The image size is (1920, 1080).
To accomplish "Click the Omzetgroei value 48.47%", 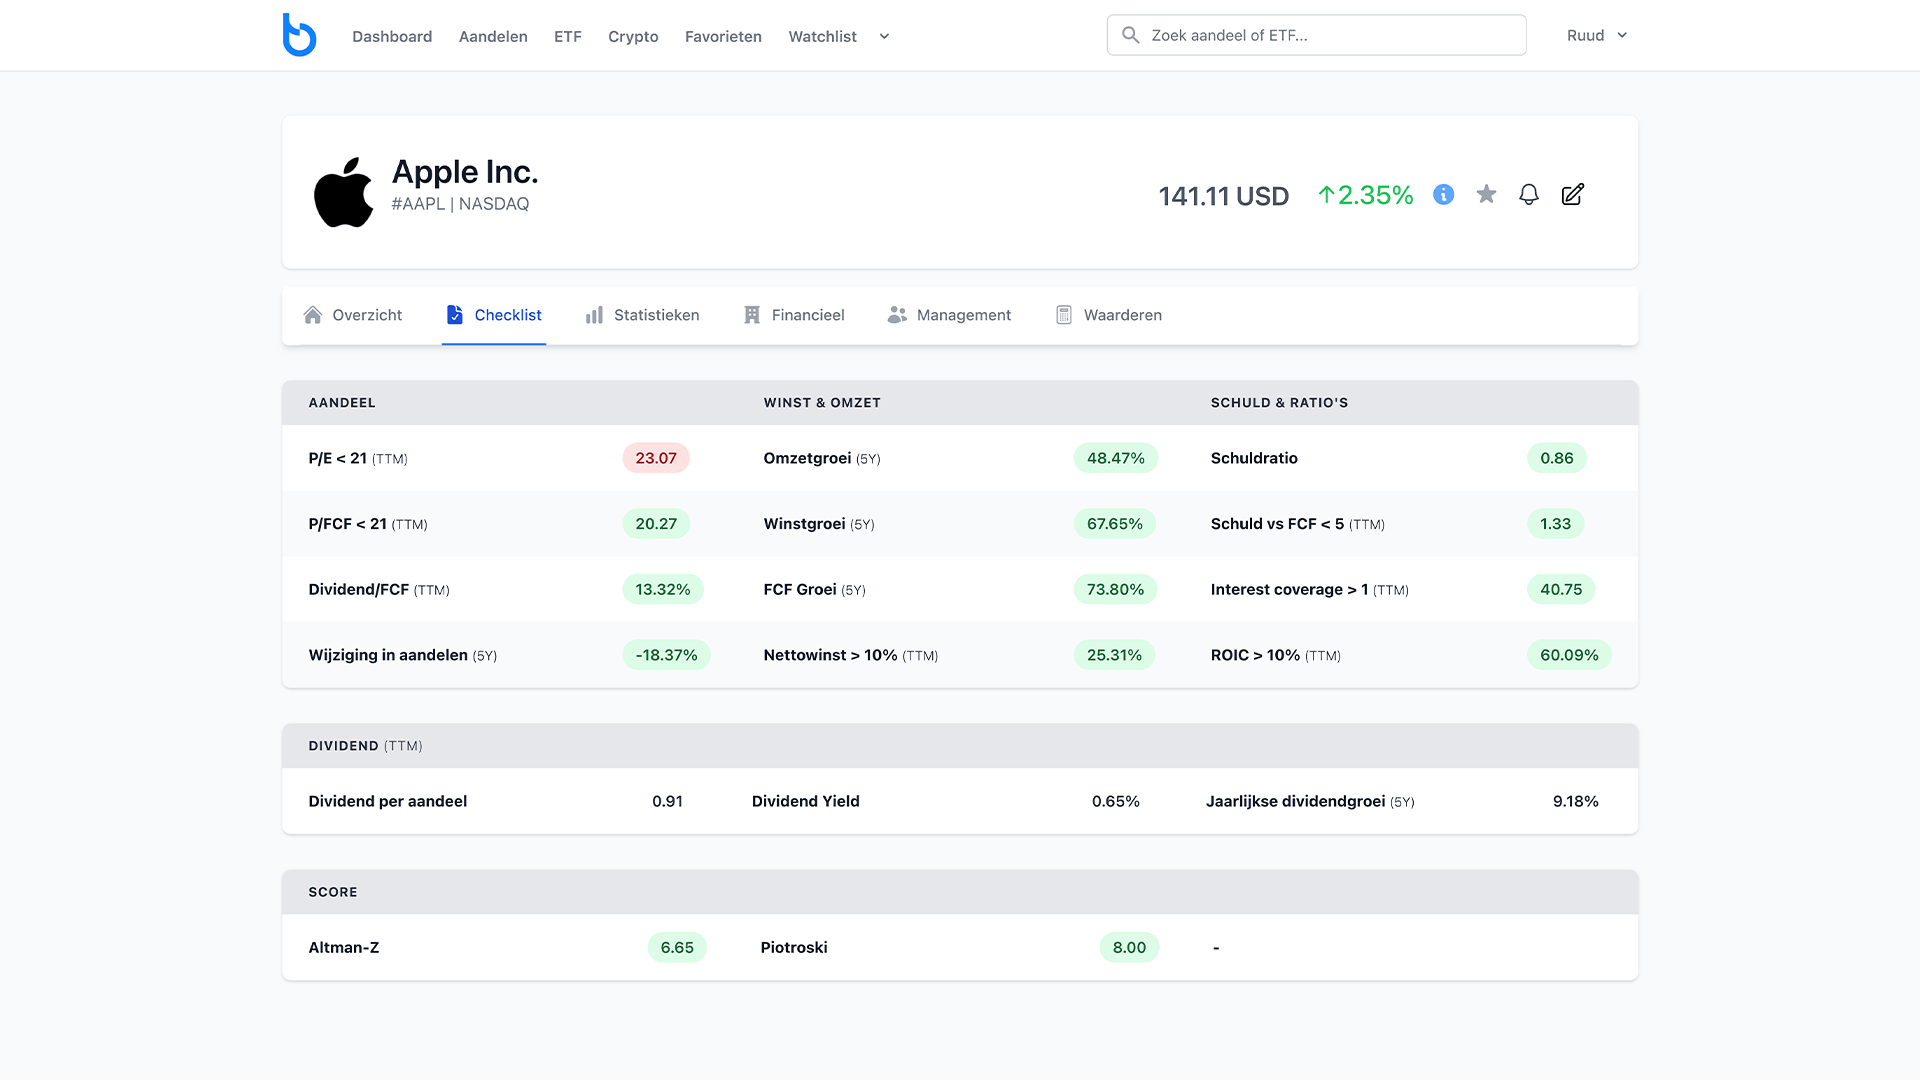I will click(x=1116, y=458).
